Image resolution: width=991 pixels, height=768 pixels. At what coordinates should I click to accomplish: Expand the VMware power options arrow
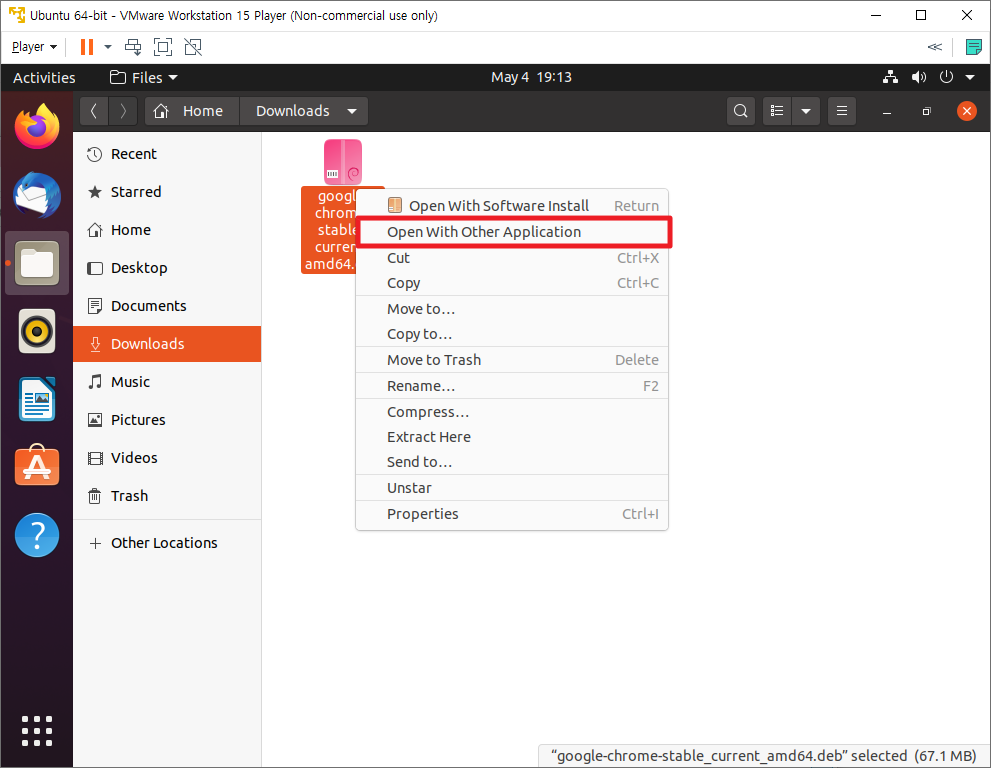click(107, 47)
